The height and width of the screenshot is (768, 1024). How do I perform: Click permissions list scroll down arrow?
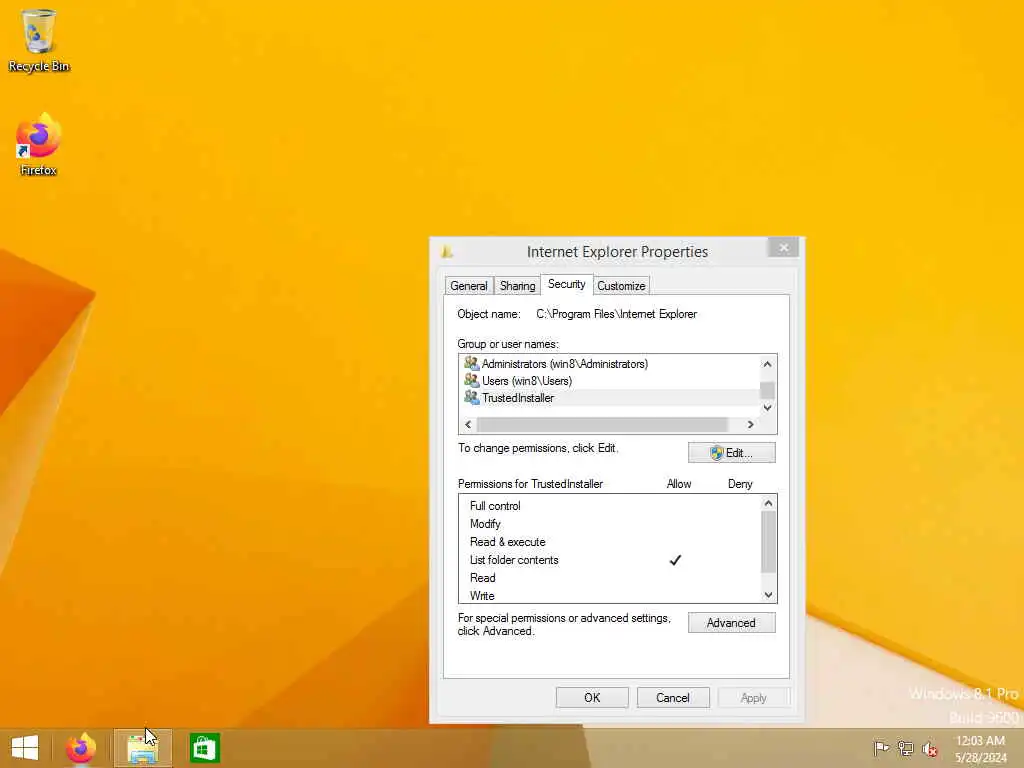(768, 595)
